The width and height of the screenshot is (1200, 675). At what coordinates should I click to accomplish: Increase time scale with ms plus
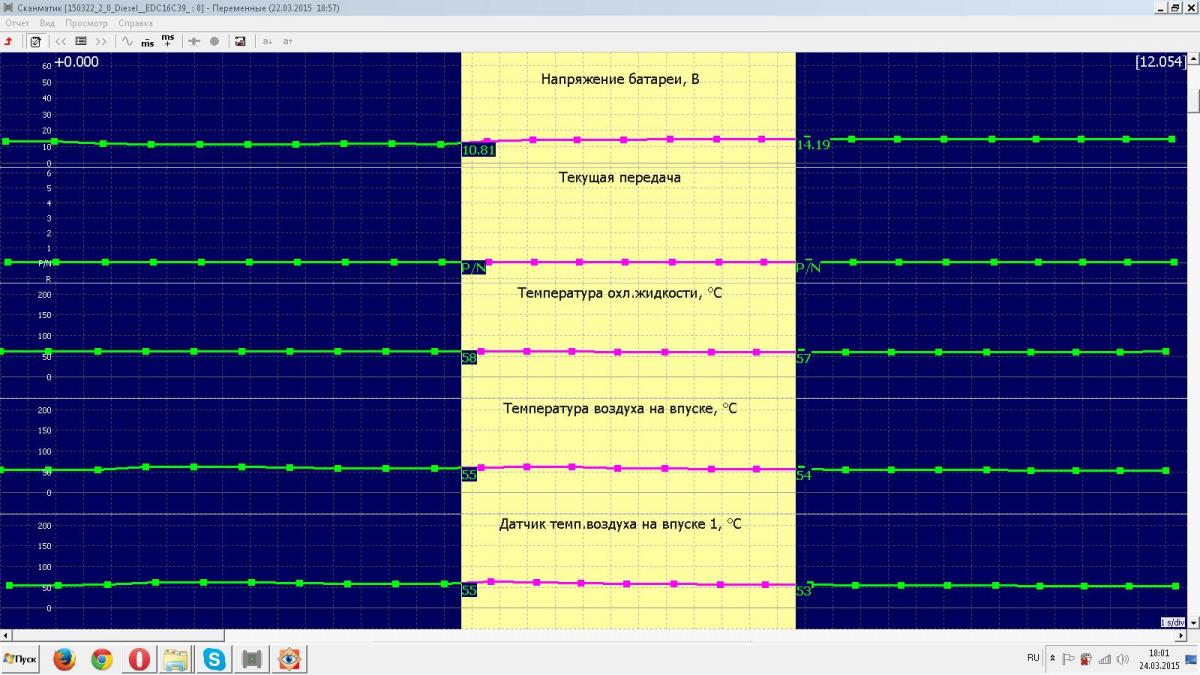coord(168,41)
